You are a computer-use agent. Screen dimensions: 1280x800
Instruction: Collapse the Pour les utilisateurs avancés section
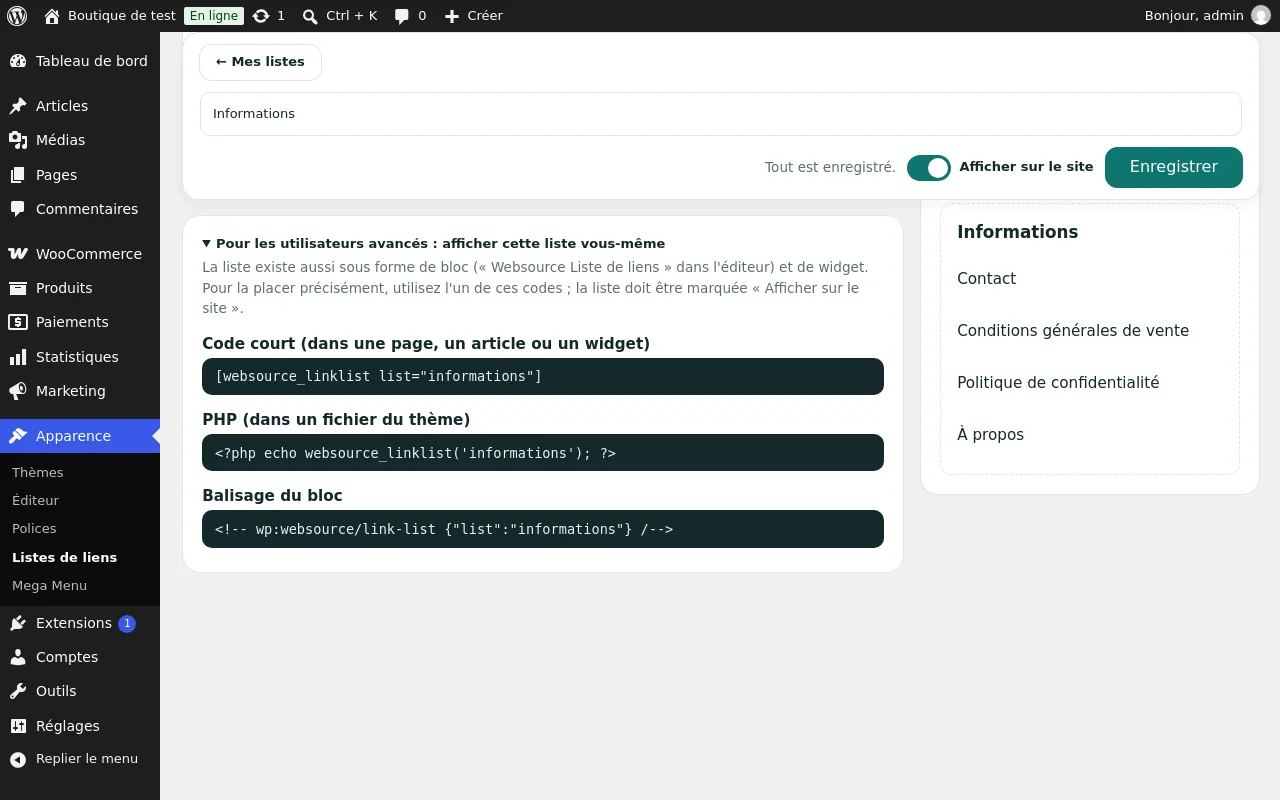(x=433, y=243)
